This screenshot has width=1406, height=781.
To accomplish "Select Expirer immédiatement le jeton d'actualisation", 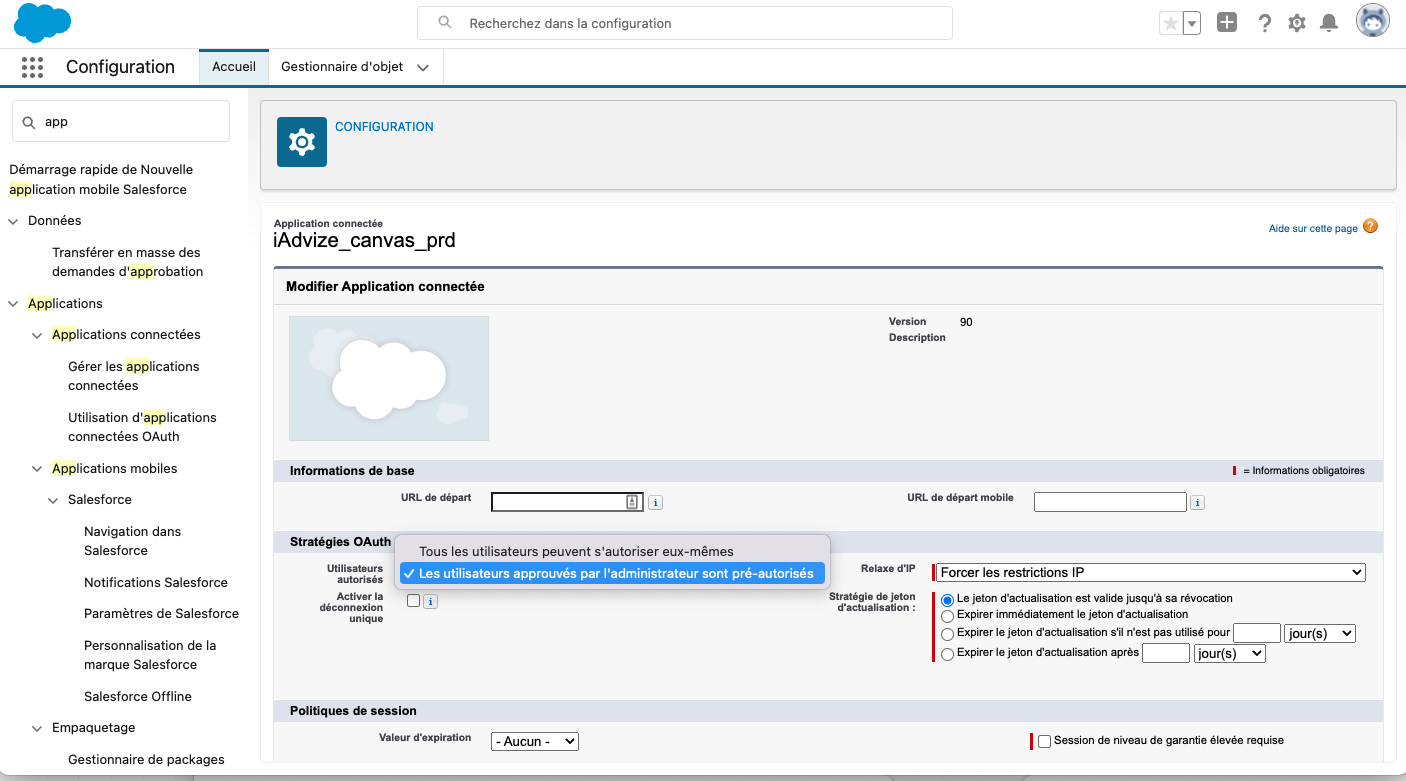I will coord(947,615).
